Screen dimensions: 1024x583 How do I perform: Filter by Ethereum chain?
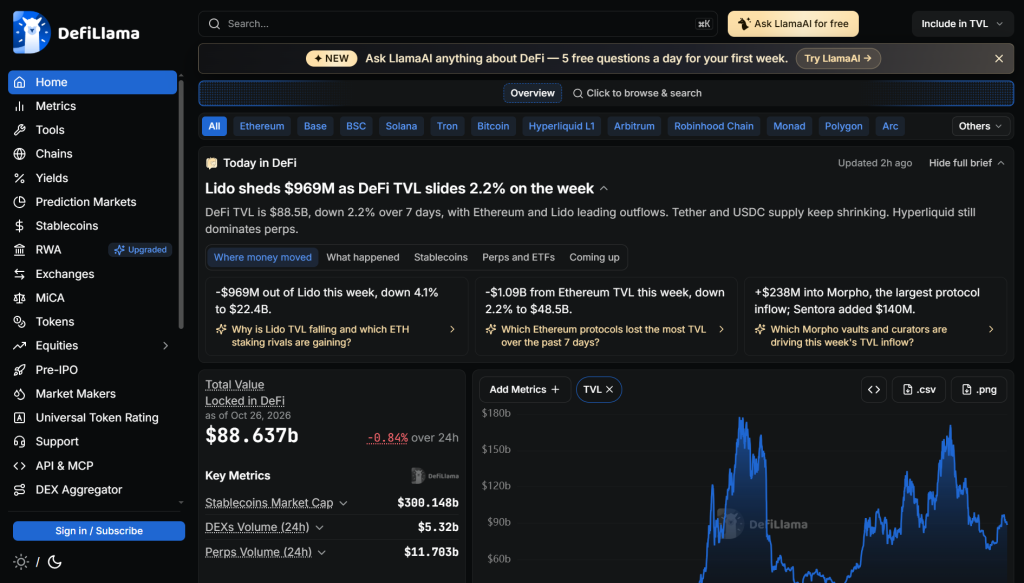point(262,126)
